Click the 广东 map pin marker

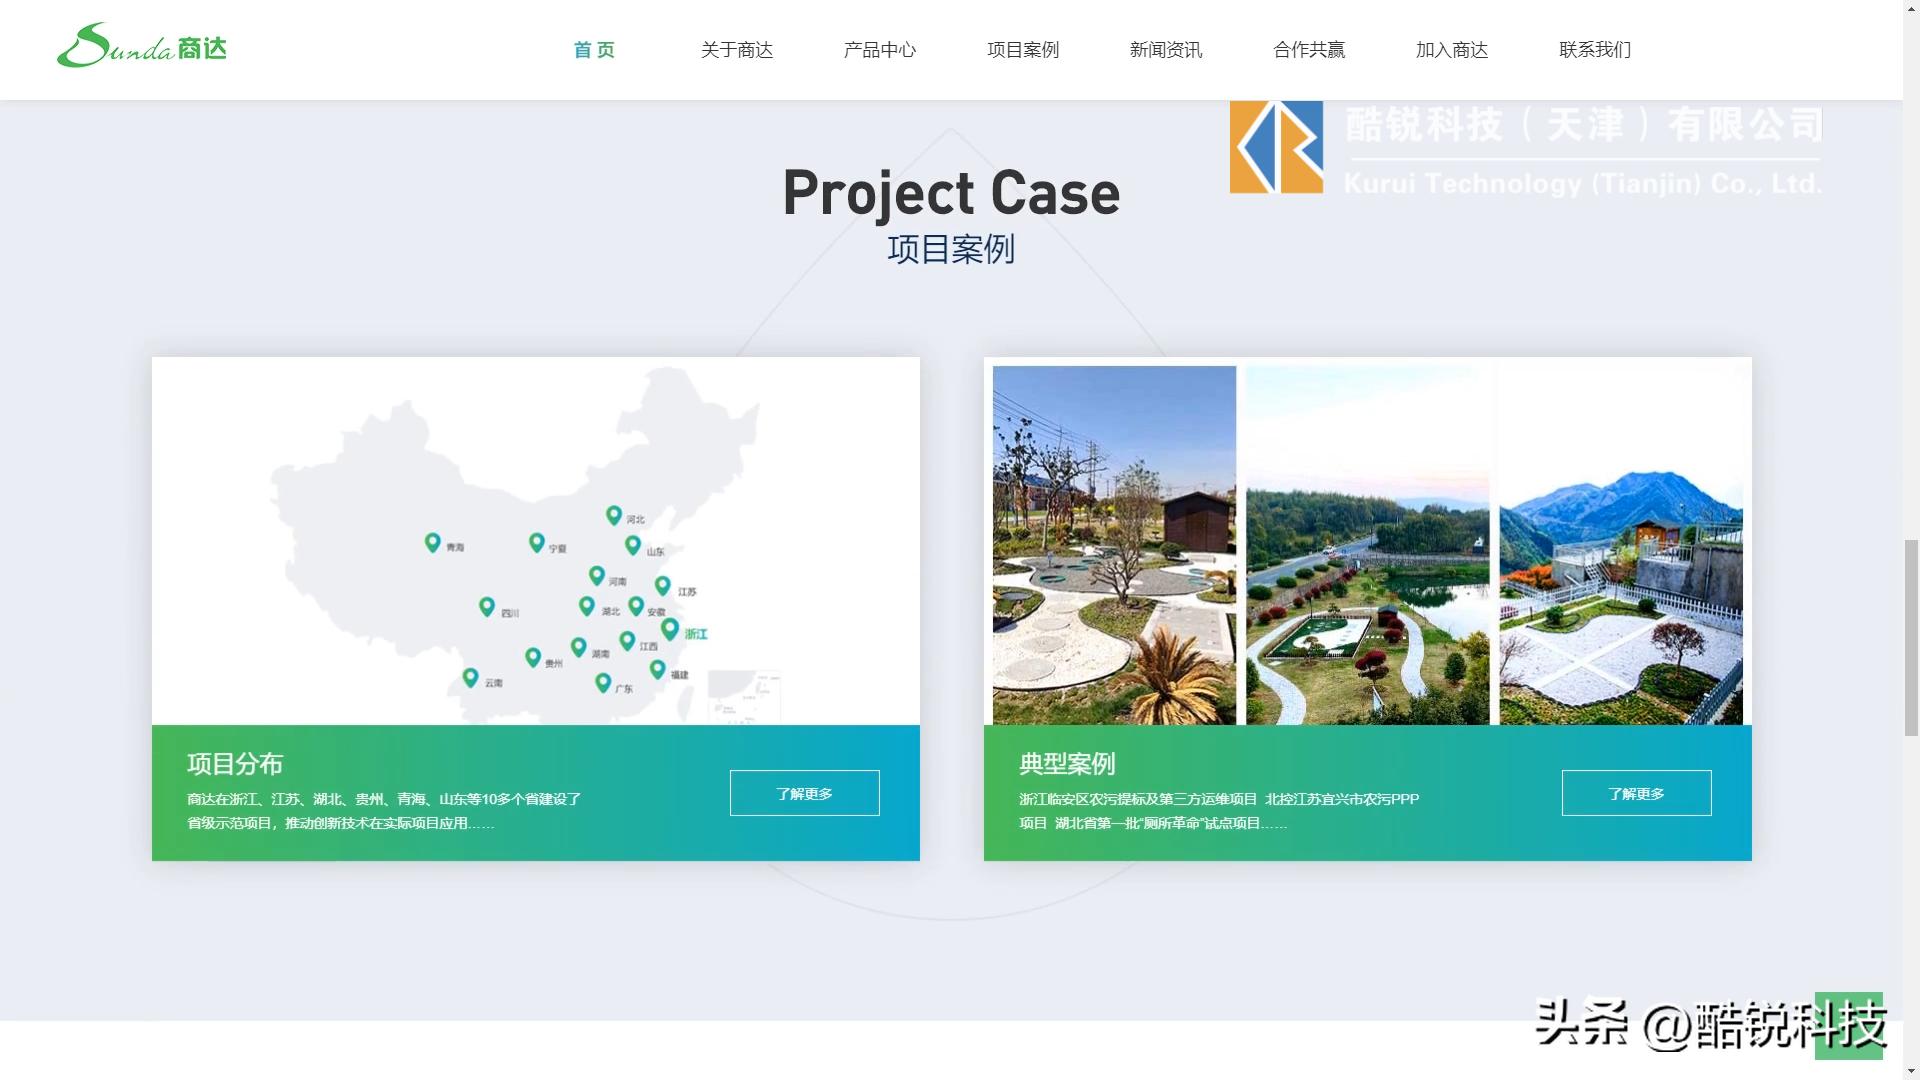click(602, 682)
